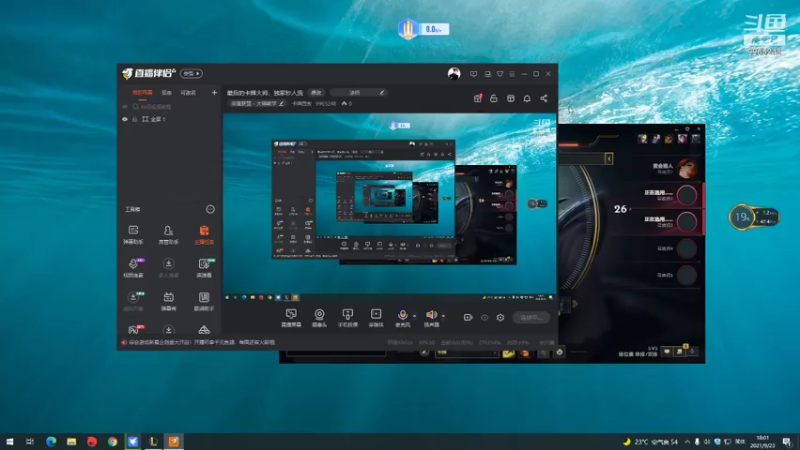Edit the game category tag under the title
The image size is (800, 450).
tap(257, 103)
